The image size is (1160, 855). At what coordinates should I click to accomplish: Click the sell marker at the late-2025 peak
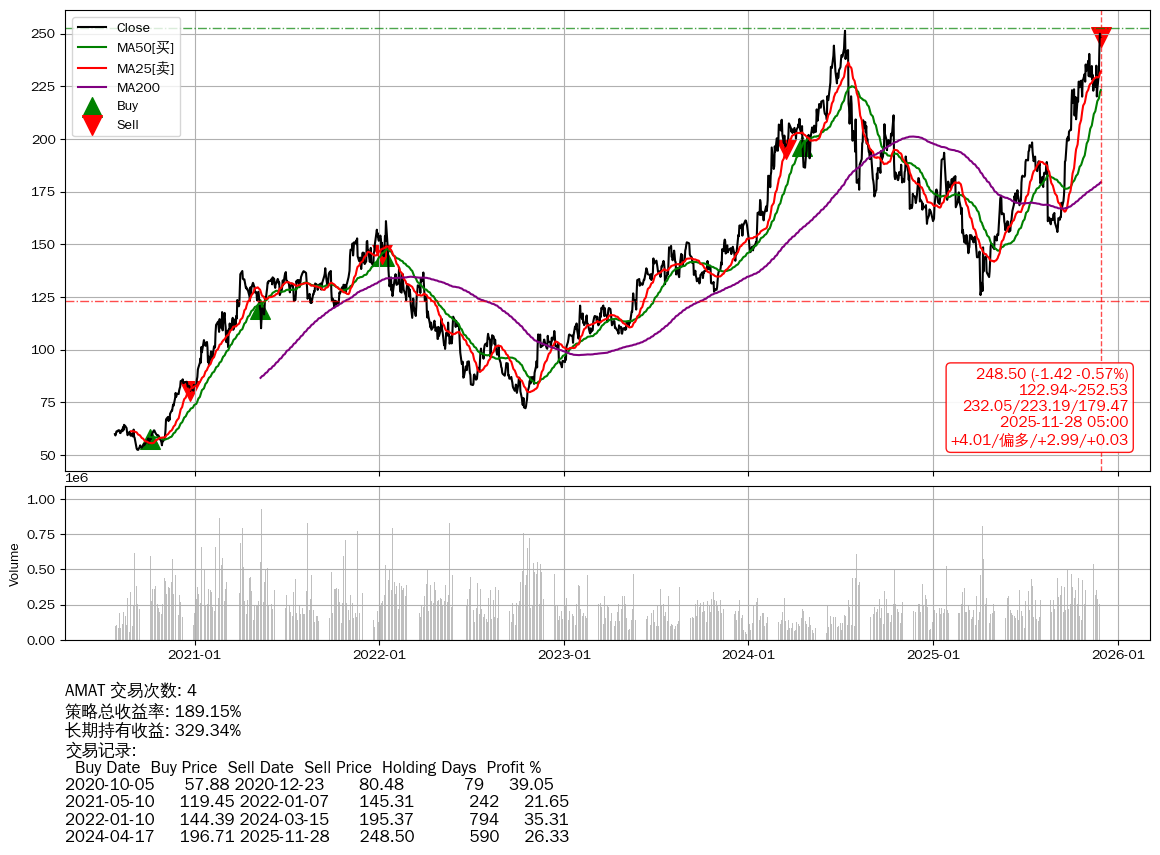coord(1101,37)
